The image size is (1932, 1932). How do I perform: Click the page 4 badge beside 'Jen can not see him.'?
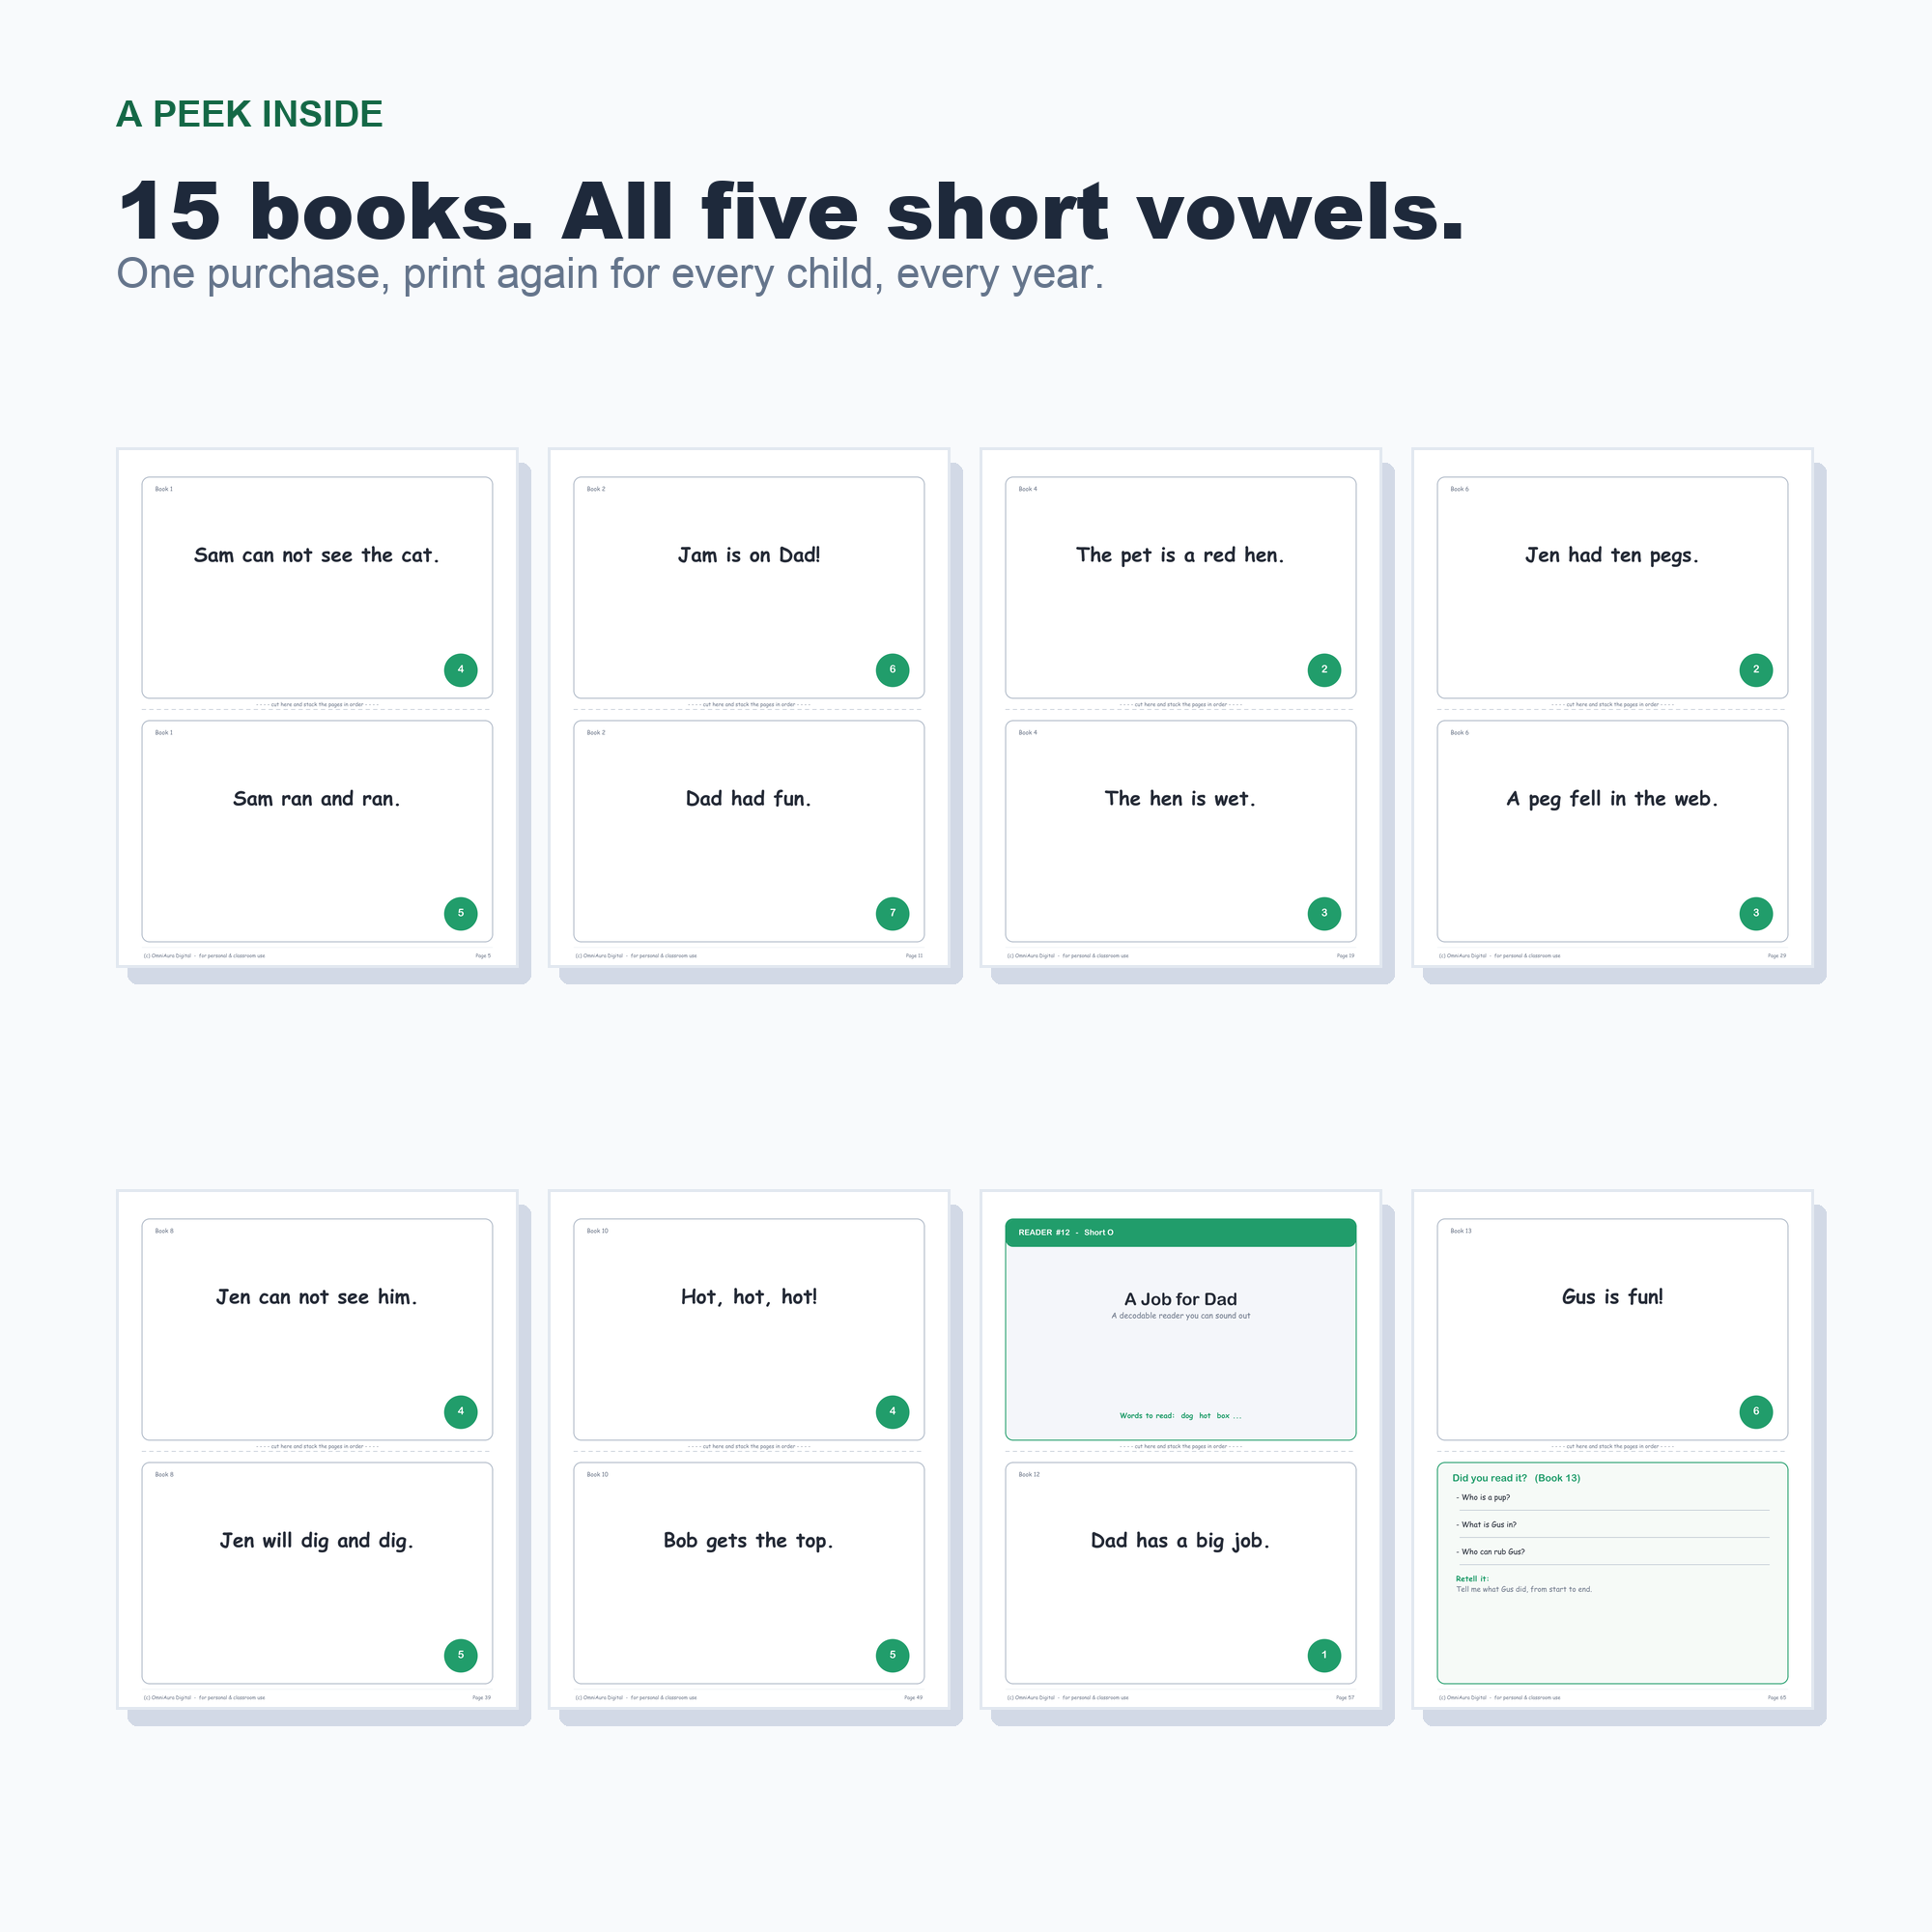pos(461,1411)
